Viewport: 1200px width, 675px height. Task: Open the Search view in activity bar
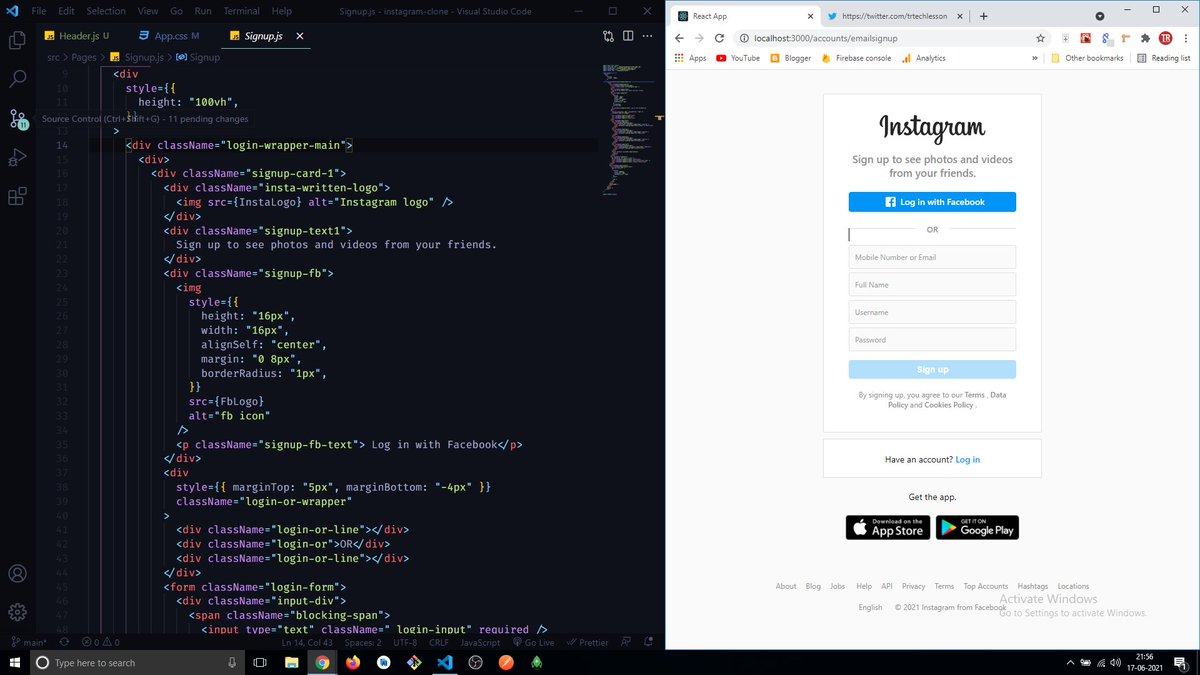click(17, 79)
